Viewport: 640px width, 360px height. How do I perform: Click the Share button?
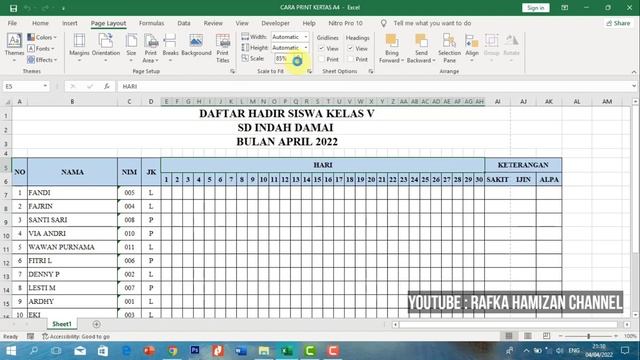618,23
